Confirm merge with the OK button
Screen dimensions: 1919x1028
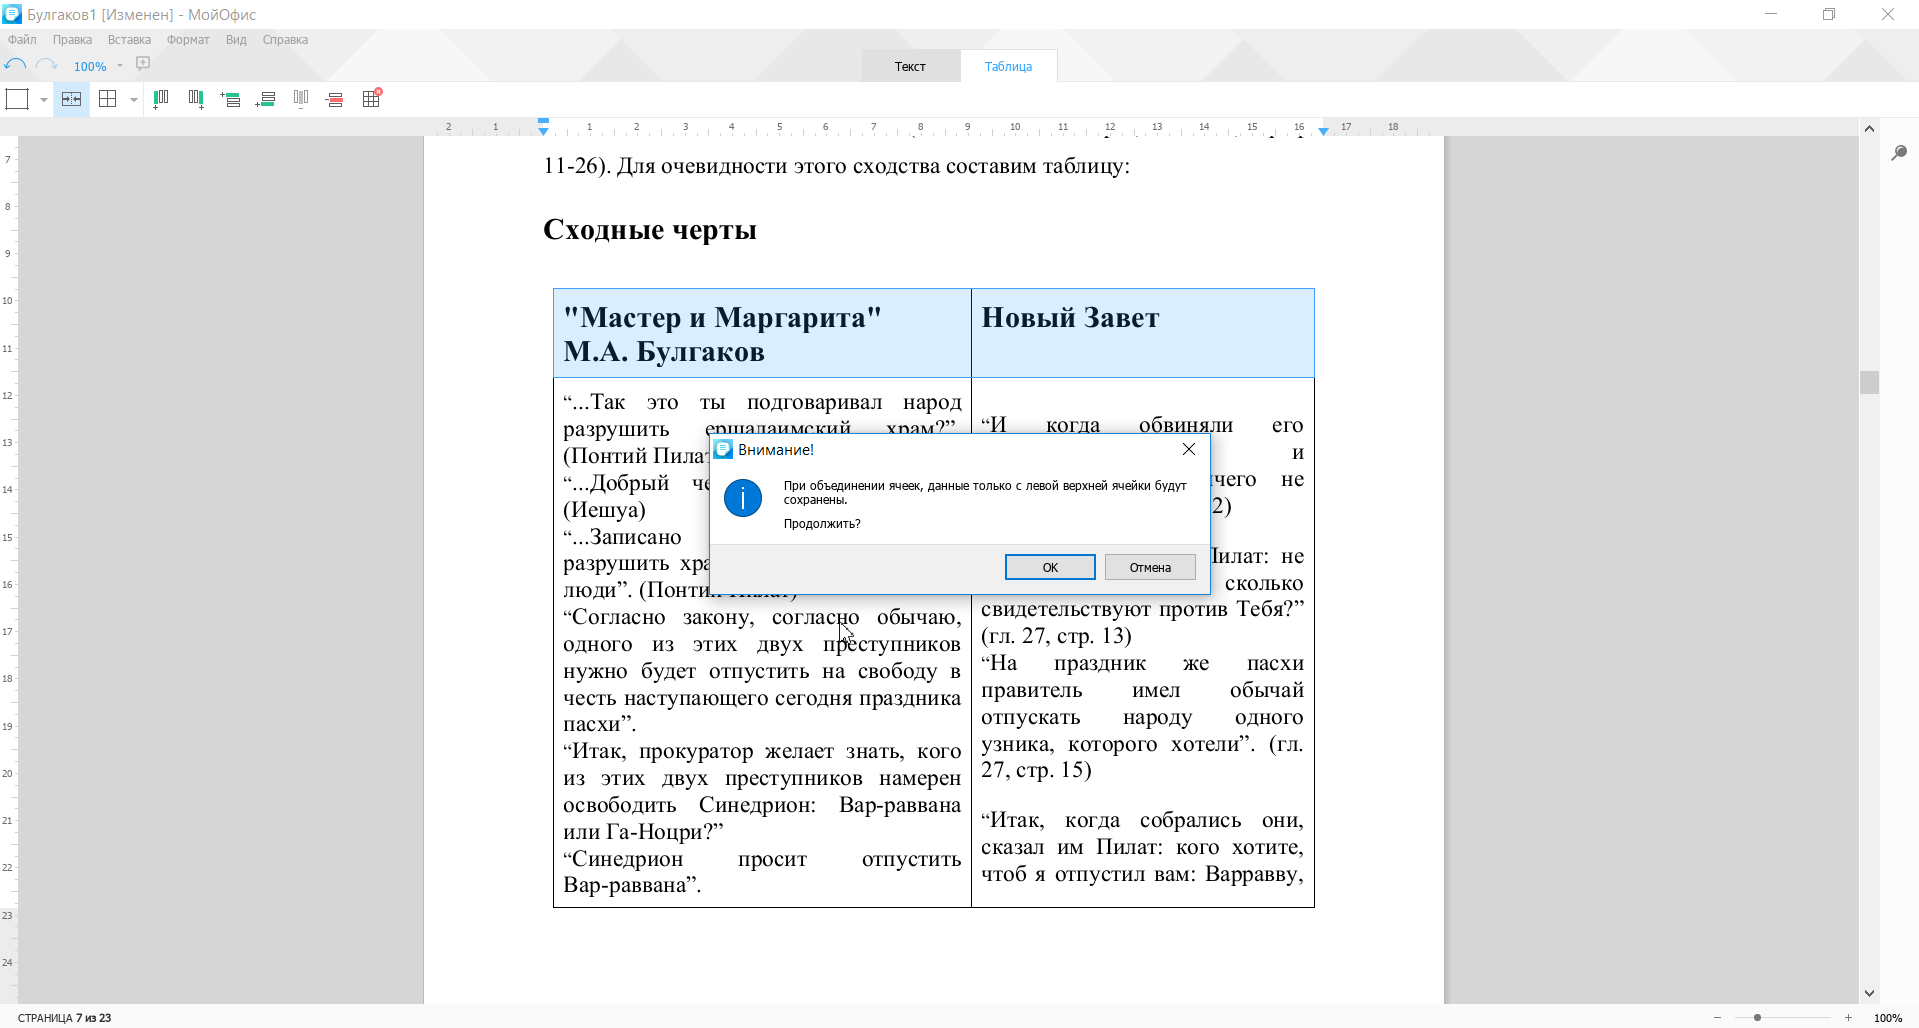(1050, 567)
